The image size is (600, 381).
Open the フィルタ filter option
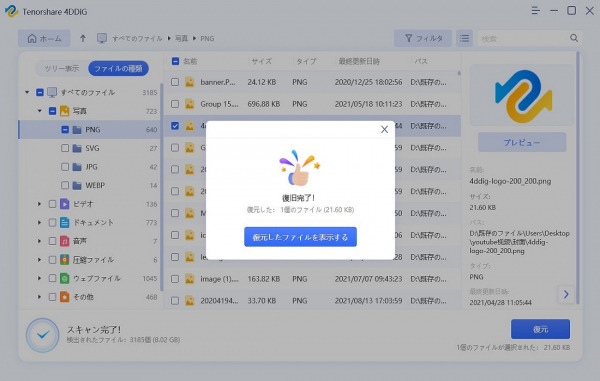pos(423,38)
